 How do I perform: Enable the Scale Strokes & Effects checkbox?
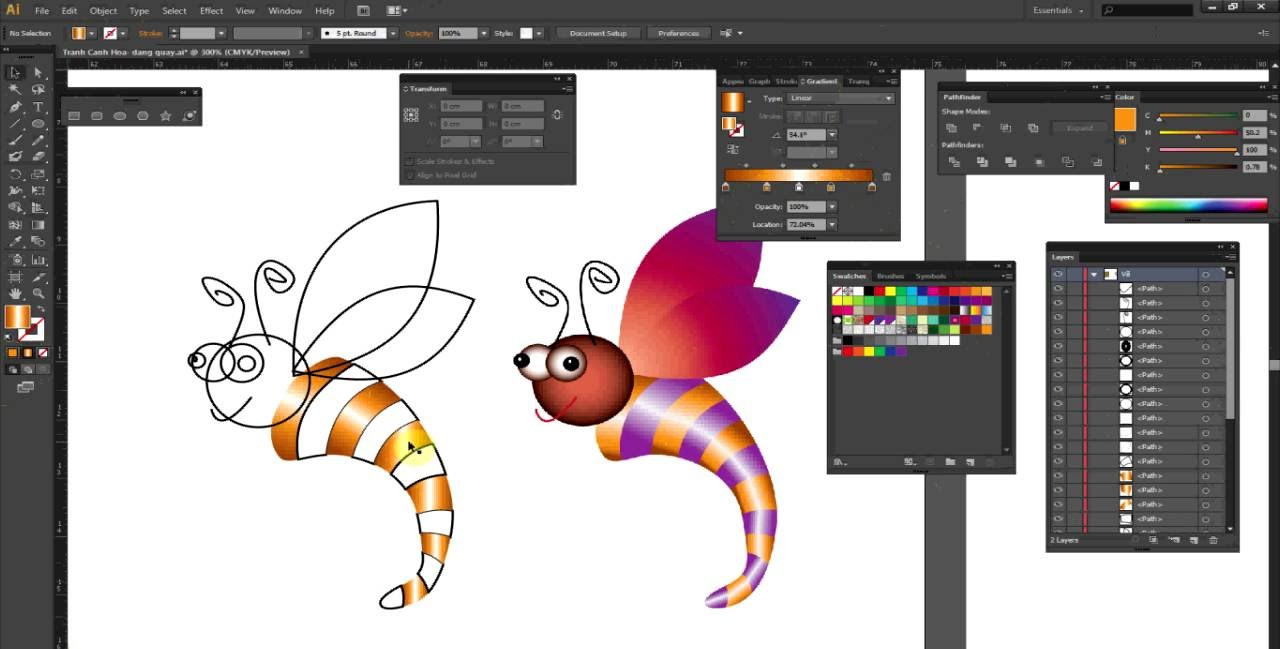tap(410, 161)
